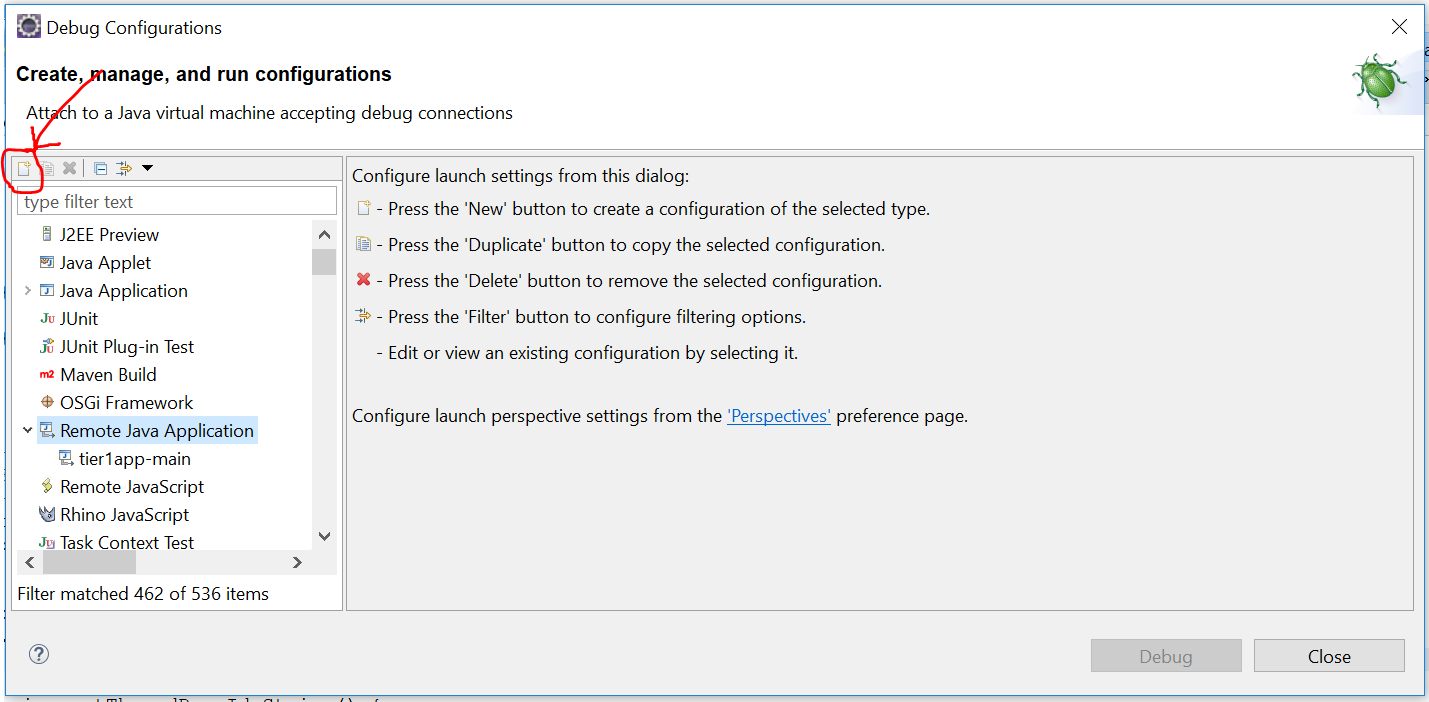Select Rhino JavaScript entry
1429x702 pixels.
pos(124,515)
